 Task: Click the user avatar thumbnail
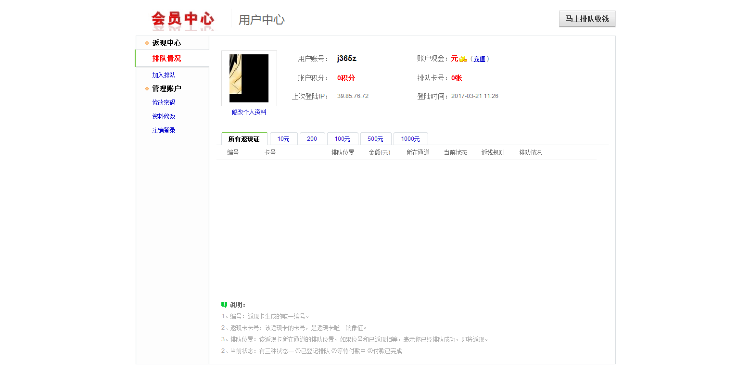(x=249, y=78)
